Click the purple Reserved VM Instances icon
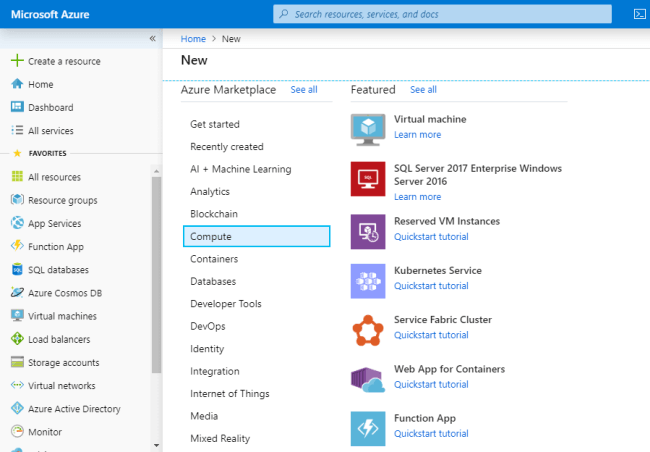Image resolution: width=650 pixels, height=452 pixels. (368, 232)
